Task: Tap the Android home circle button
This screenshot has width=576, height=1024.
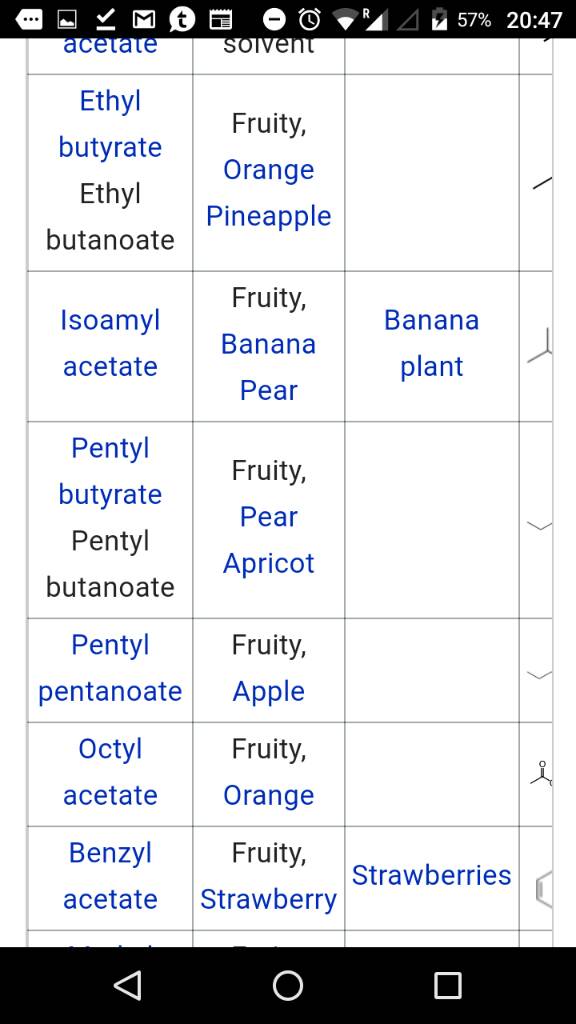Action: click(x=288, y=985)
